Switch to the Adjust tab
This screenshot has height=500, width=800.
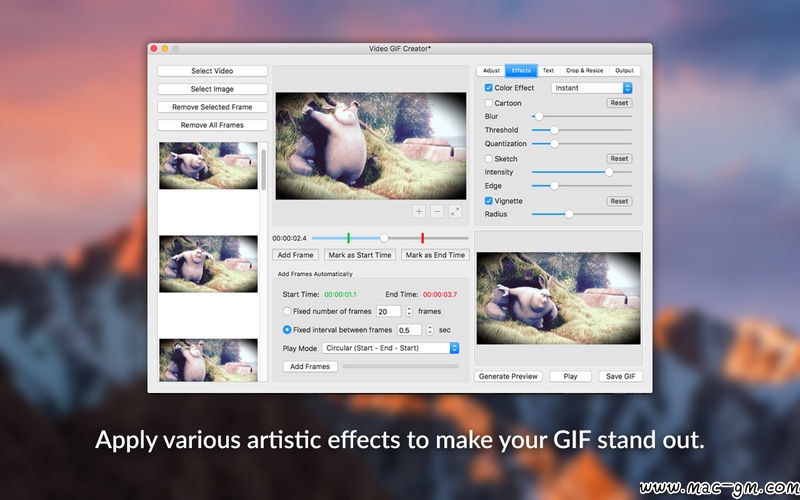pos(491,70)
